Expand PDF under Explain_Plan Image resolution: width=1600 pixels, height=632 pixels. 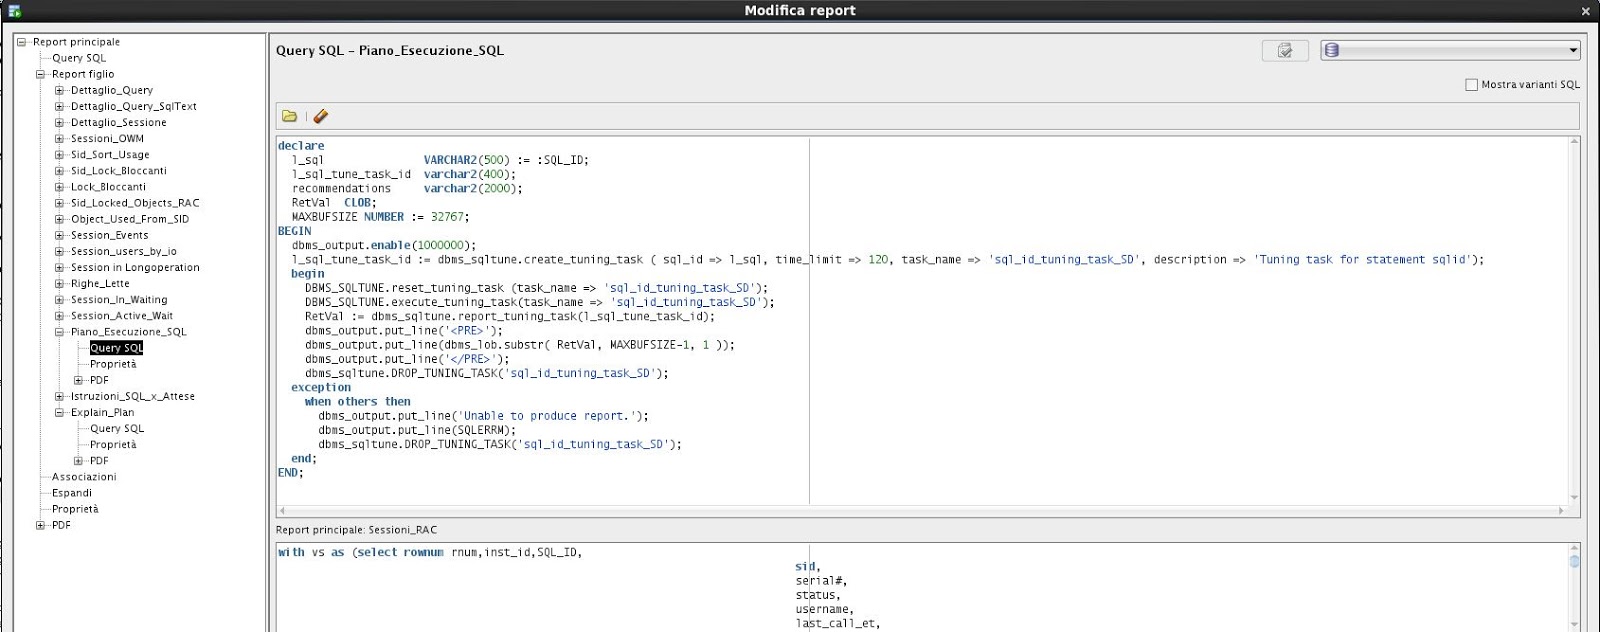tap(79, 461)
